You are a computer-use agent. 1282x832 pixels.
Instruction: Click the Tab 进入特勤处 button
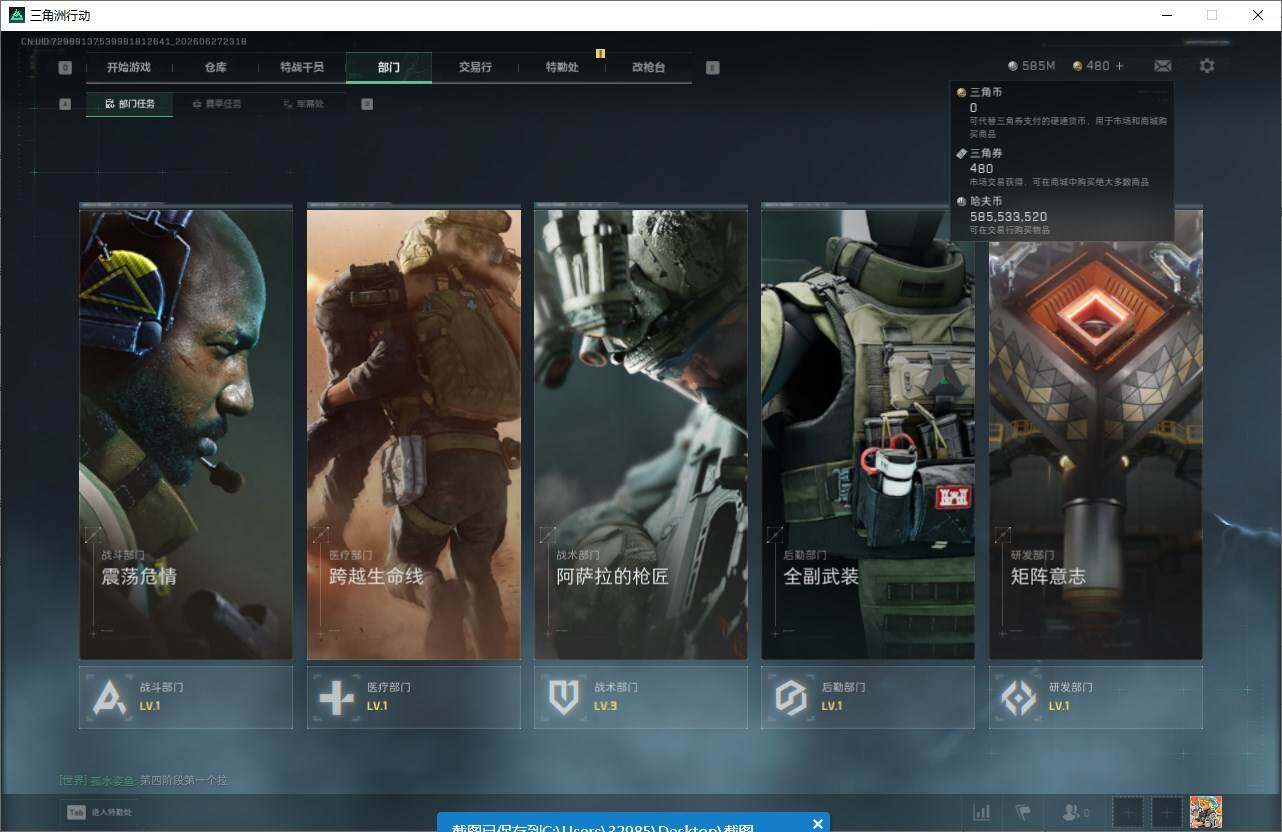(100, 812)
